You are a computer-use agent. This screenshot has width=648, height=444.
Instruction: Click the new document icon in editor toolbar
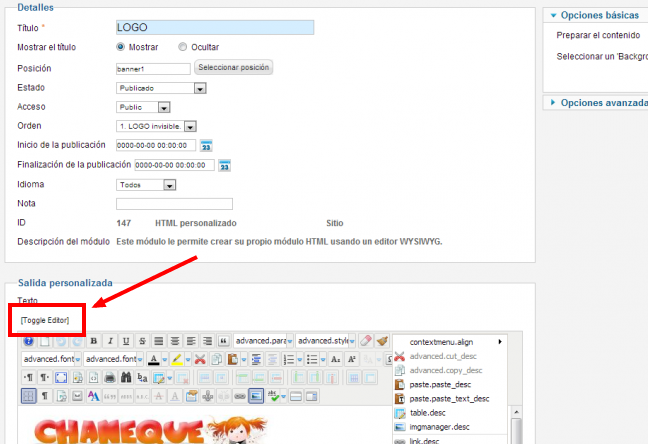tap(45, 341)
